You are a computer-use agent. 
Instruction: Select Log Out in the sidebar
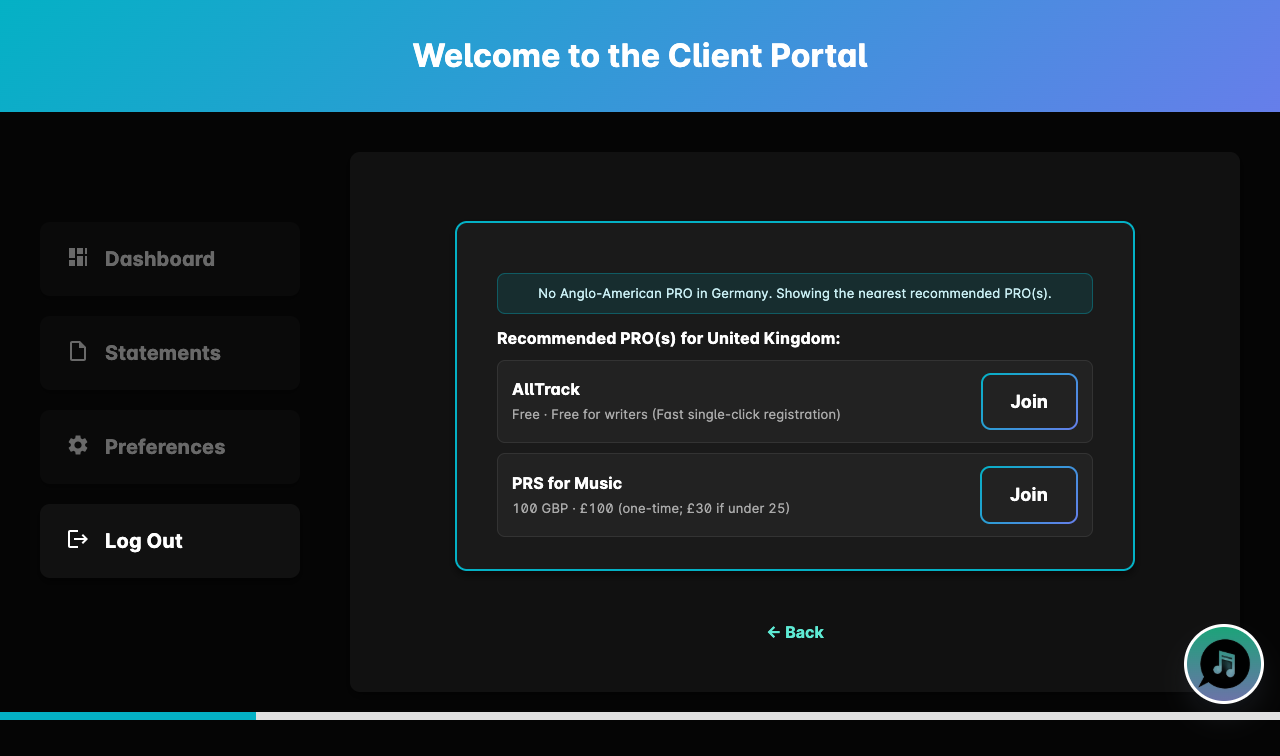click(170, 541)
